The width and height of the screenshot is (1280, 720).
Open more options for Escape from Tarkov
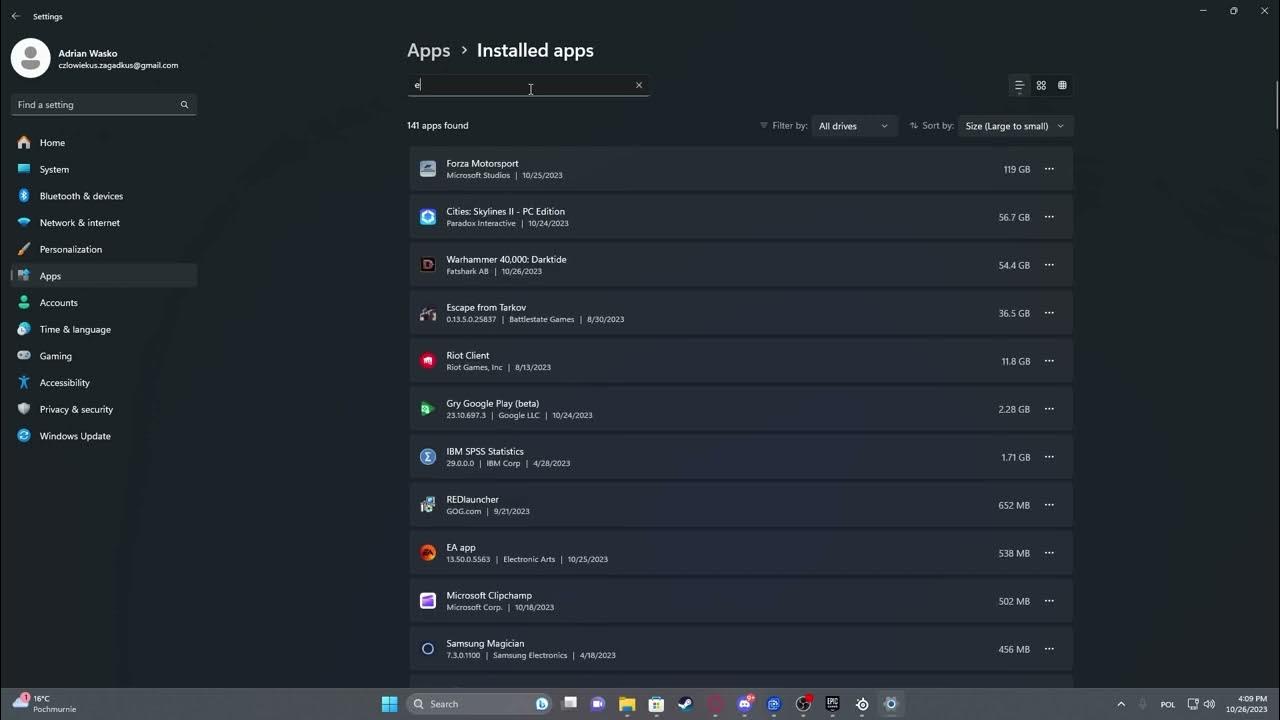click(1049, 313)
